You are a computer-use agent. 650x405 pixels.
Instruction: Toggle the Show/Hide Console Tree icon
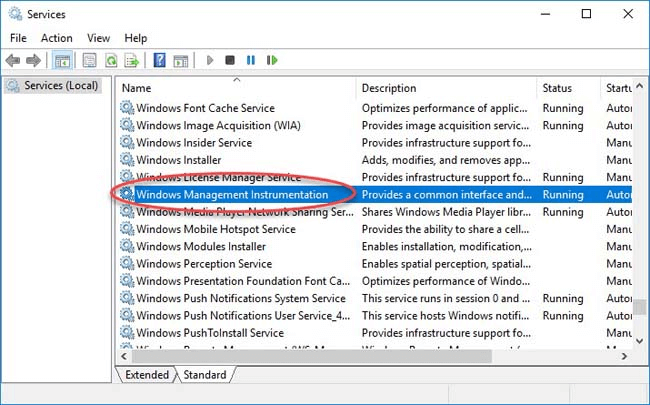point(63,61)
